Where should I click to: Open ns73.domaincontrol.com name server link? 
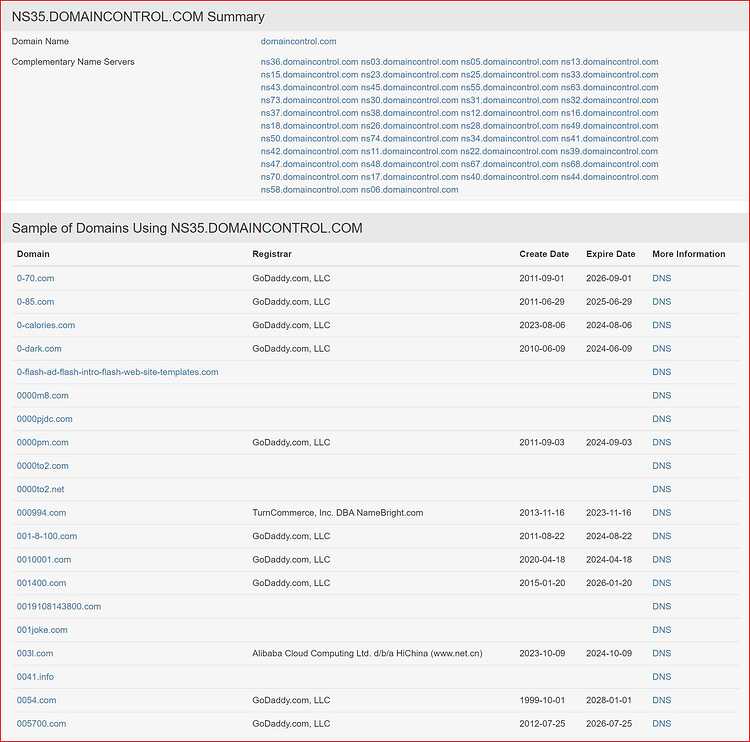pos(309,100)
